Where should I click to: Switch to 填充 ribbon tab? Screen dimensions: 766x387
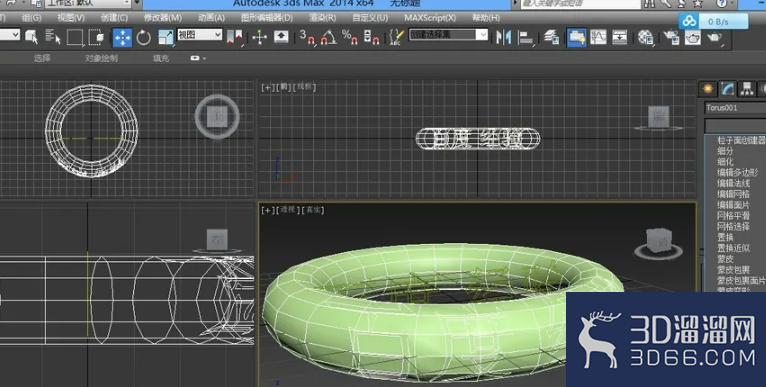coord(161,58)
